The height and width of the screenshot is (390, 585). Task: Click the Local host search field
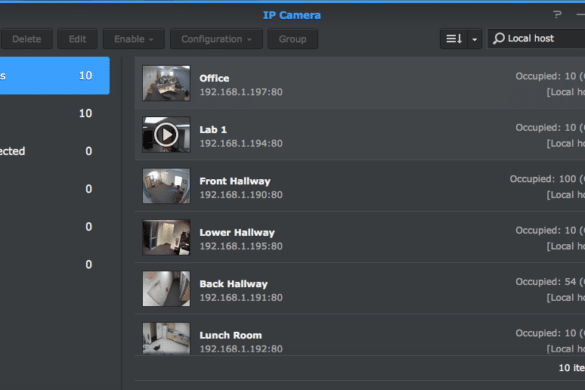coord(536,38)
